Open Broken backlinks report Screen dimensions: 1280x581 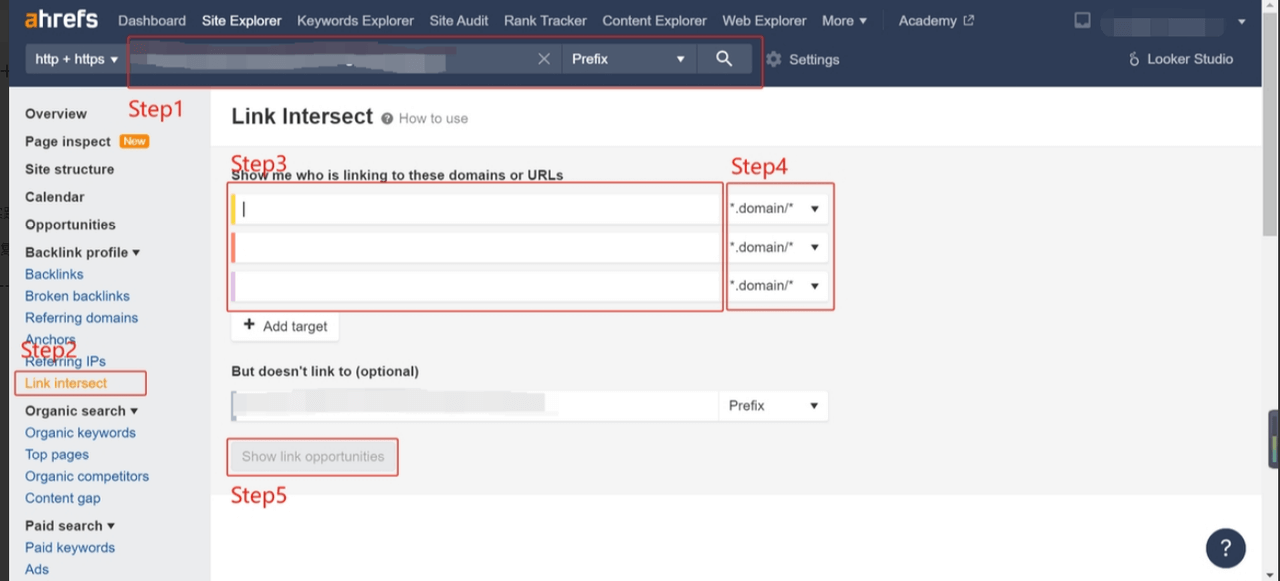point(77,296)
